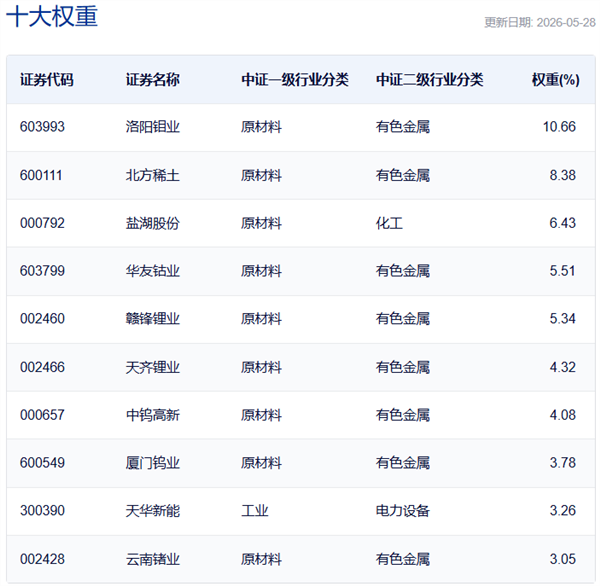The width and height of the screenshot is (600, 586).
Task: Click the weight value 10.66
Action: pyautogui.click(x=559, y=127)
